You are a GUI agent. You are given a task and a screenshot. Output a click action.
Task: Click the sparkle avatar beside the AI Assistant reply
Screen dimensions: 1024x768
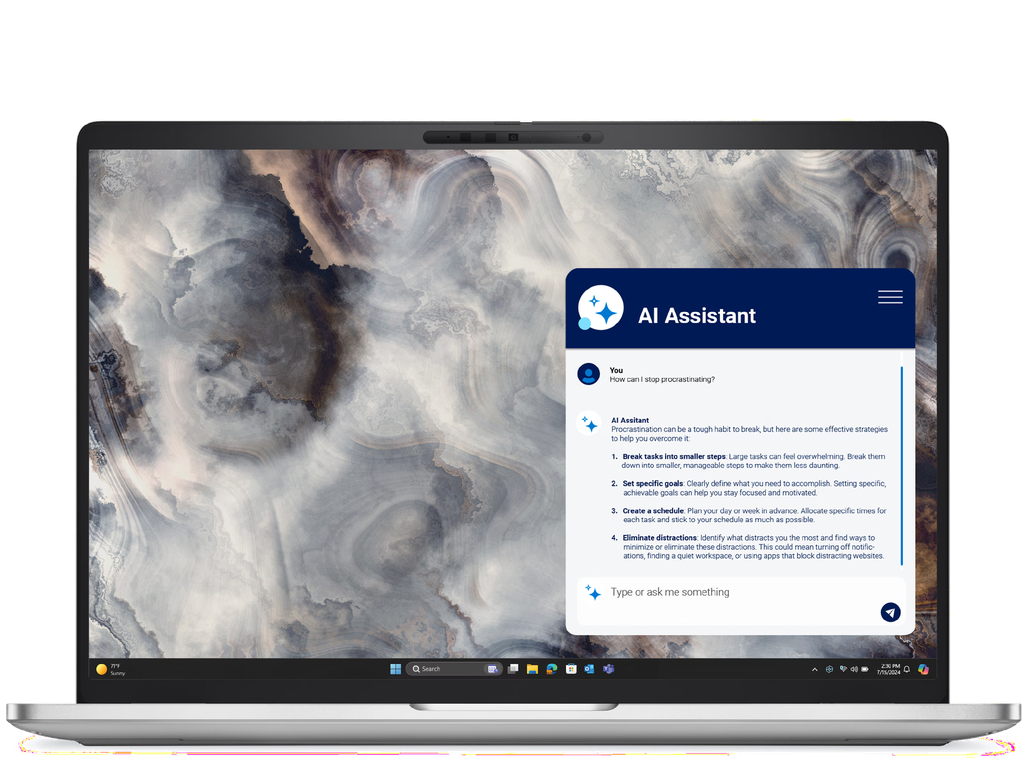[x=590, y=424]
